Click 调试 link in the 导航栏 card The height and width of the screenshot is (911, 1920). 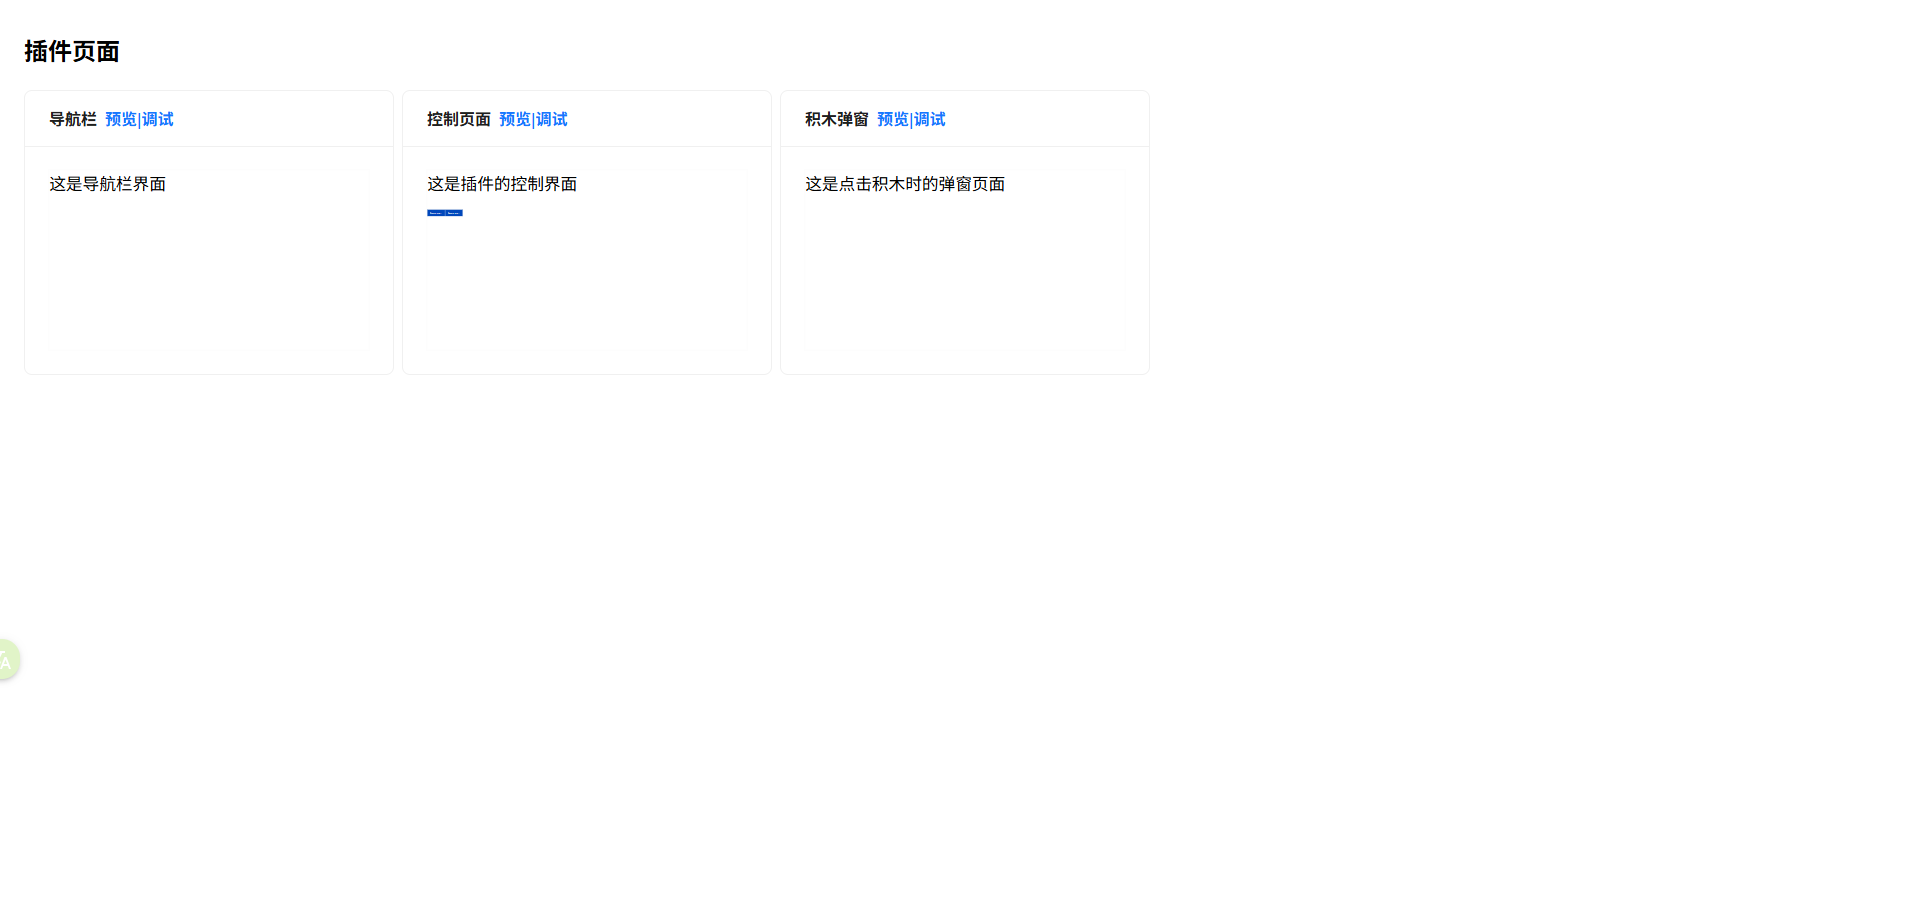click(x=158, y=119)
